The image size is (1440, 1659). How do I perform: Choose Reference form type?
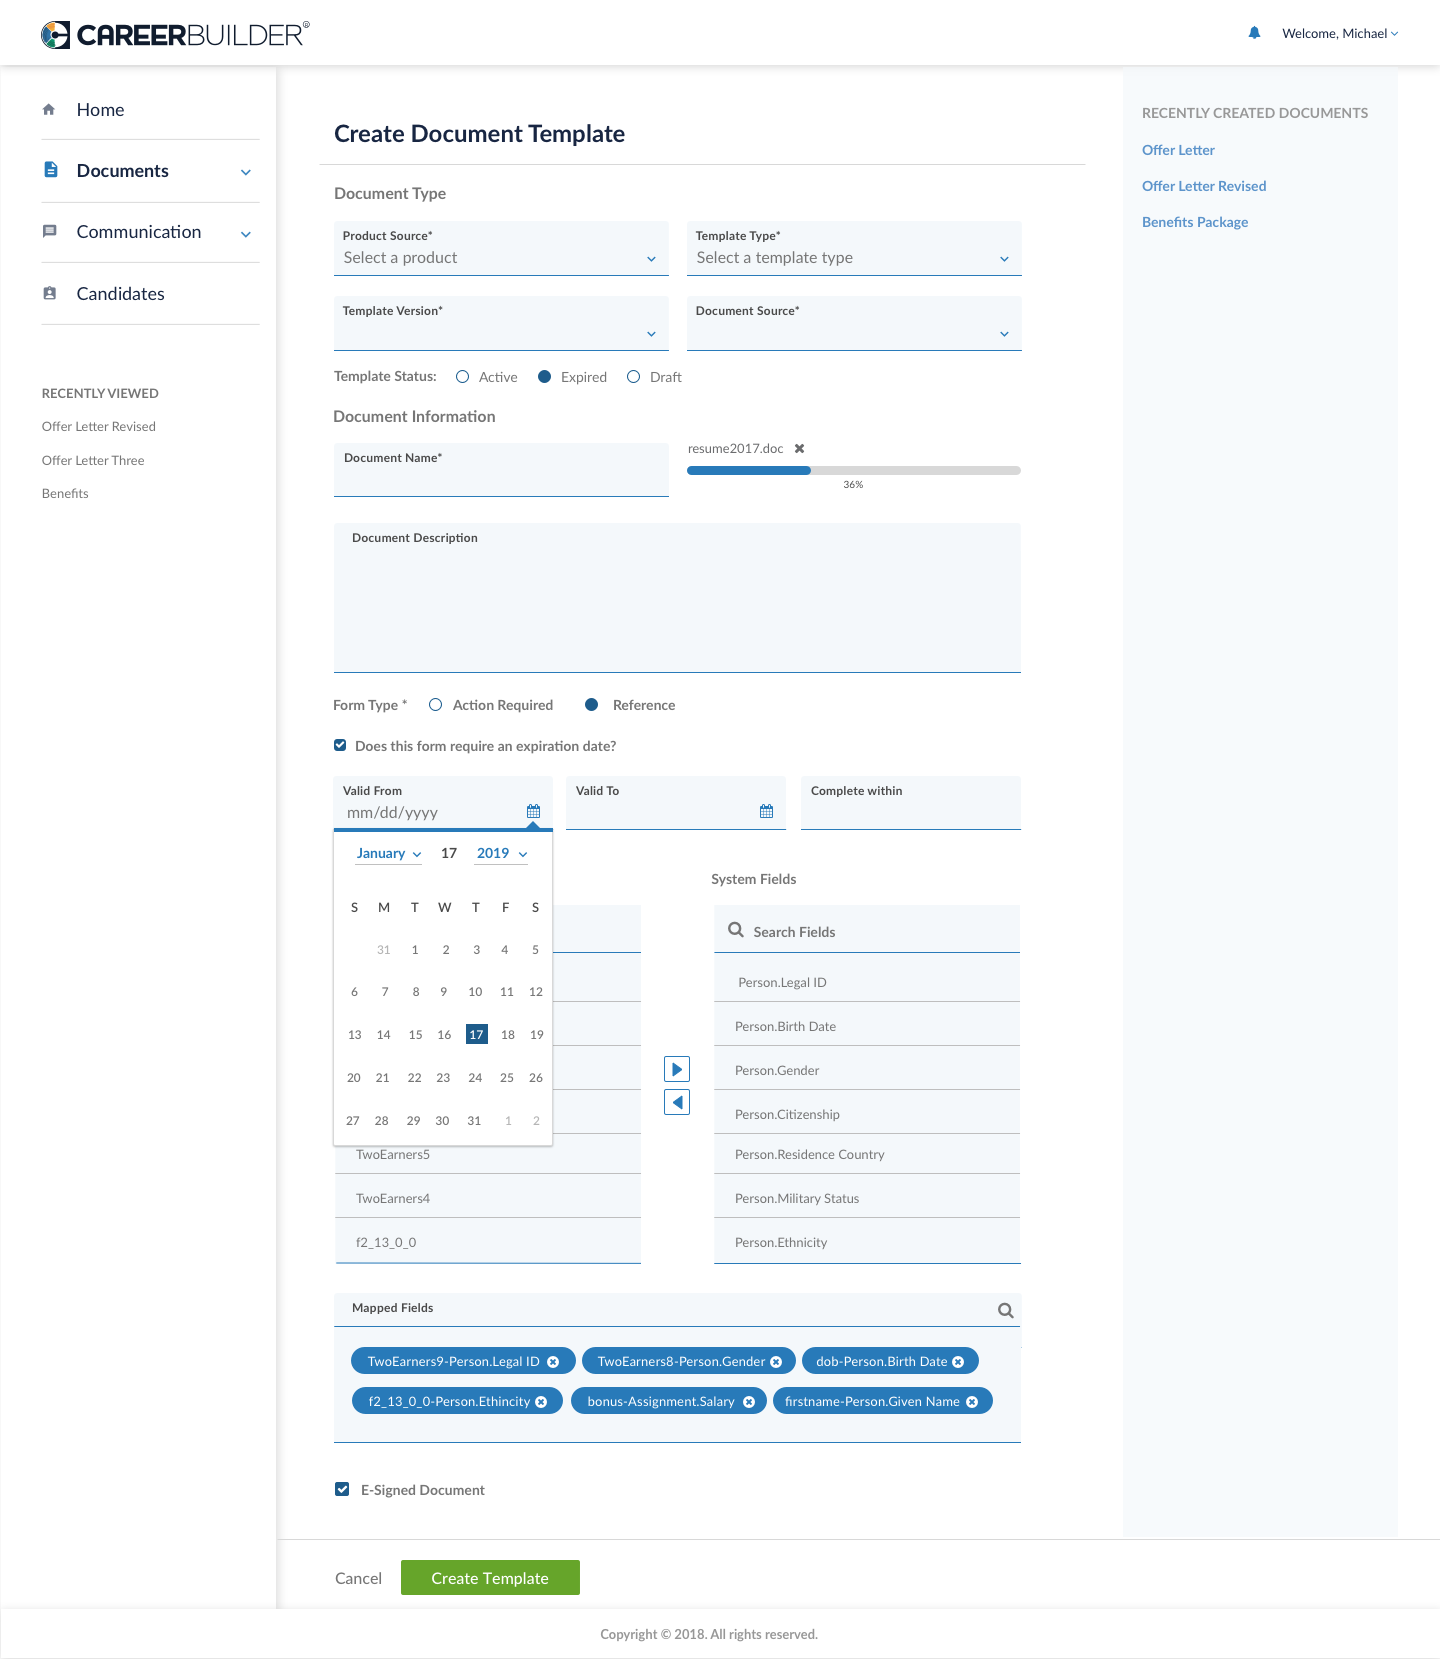point(592,705)
